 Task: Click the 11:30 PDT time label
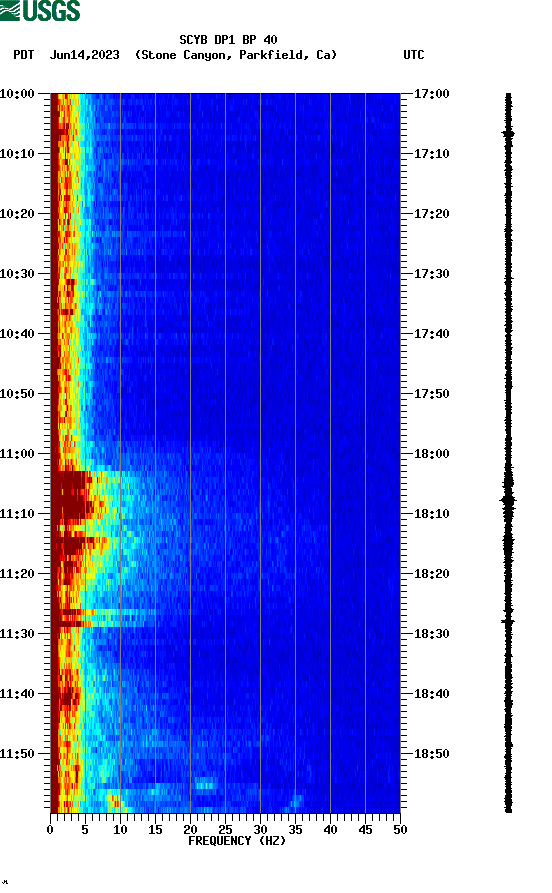17,633
